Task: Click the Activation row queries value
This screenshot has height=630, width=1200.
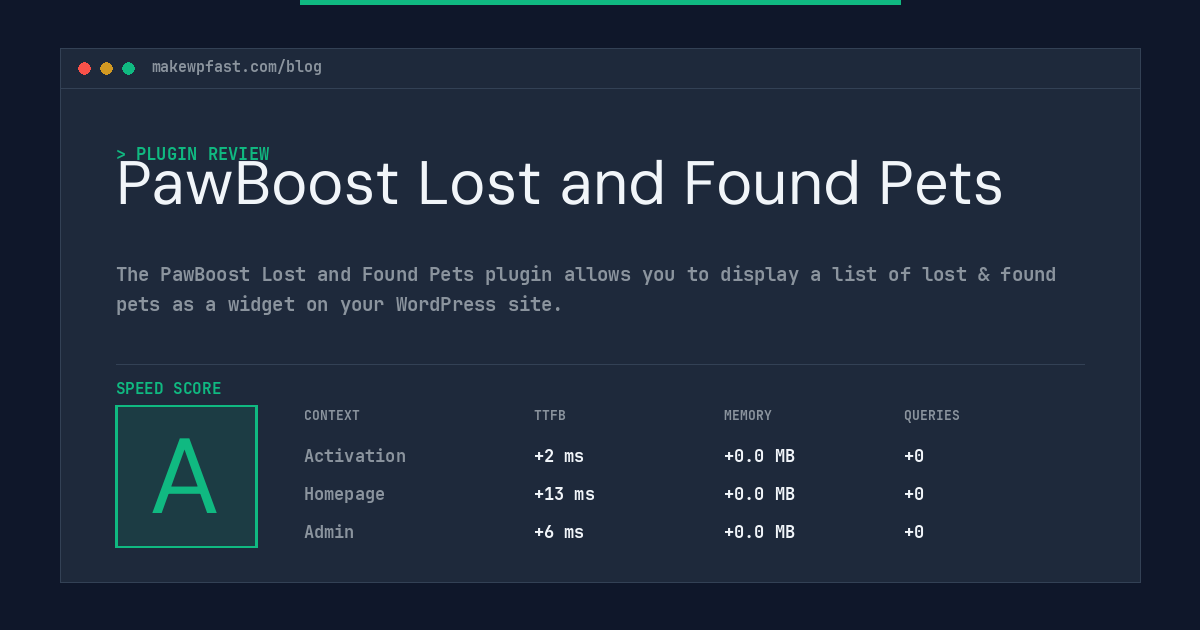Action: point(914,456)
